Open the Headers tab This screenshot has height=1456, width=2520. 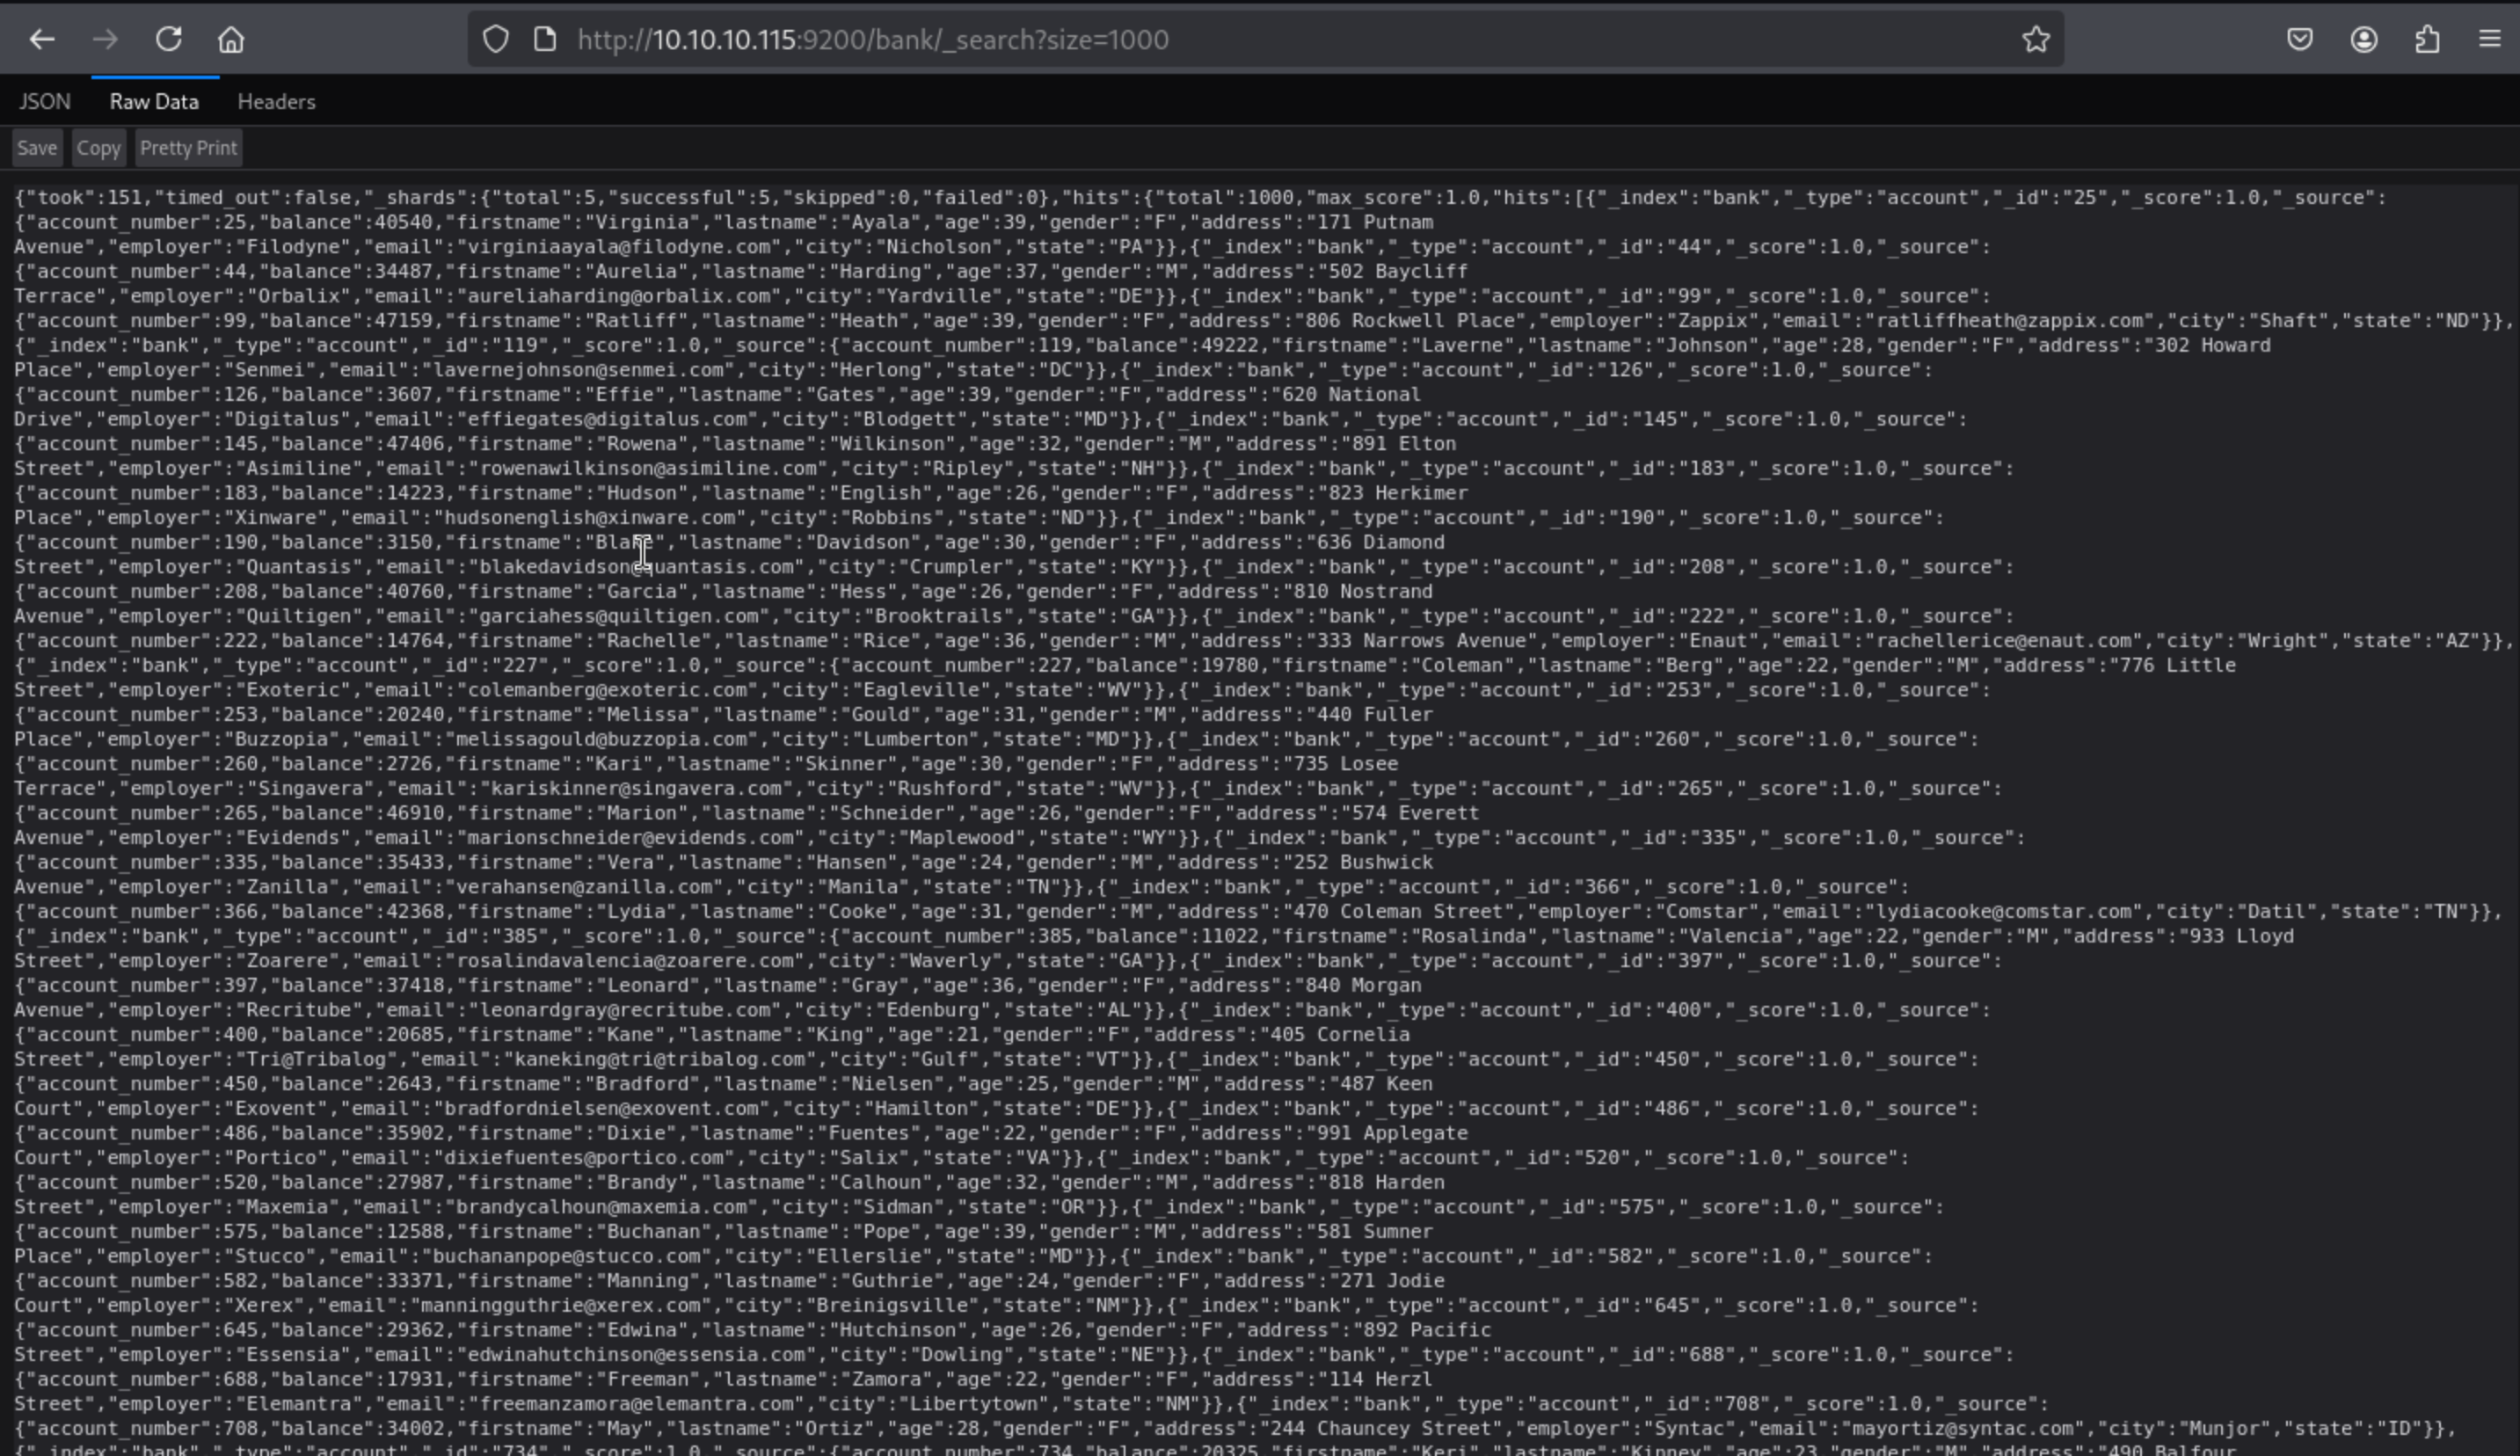click(x=276, y=102)
